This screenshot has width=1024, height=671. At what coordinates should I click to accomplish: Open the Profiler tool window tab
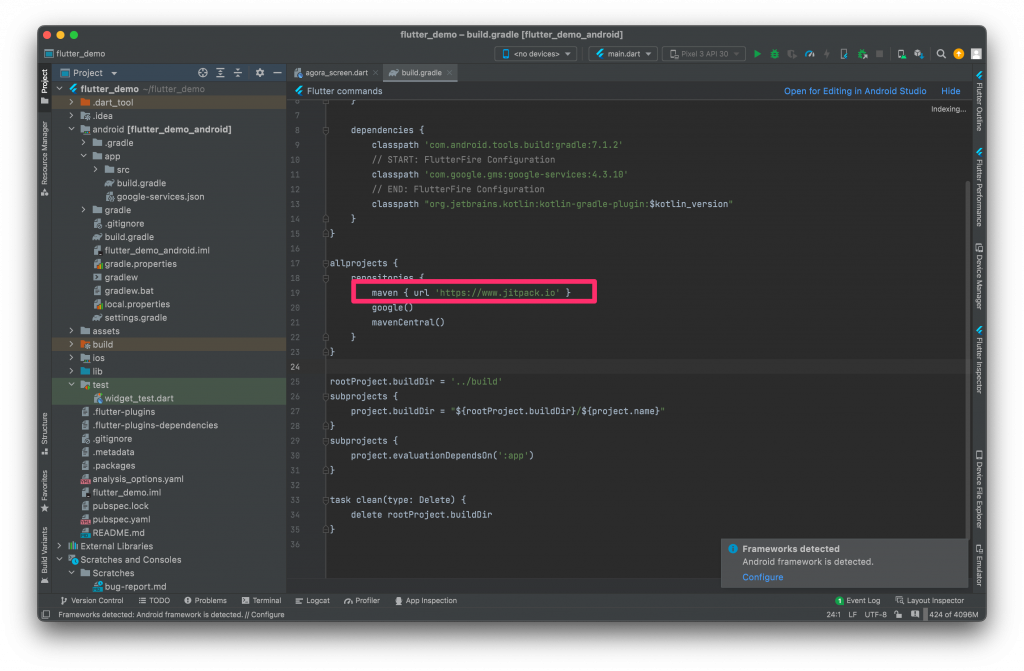point(362,600)
